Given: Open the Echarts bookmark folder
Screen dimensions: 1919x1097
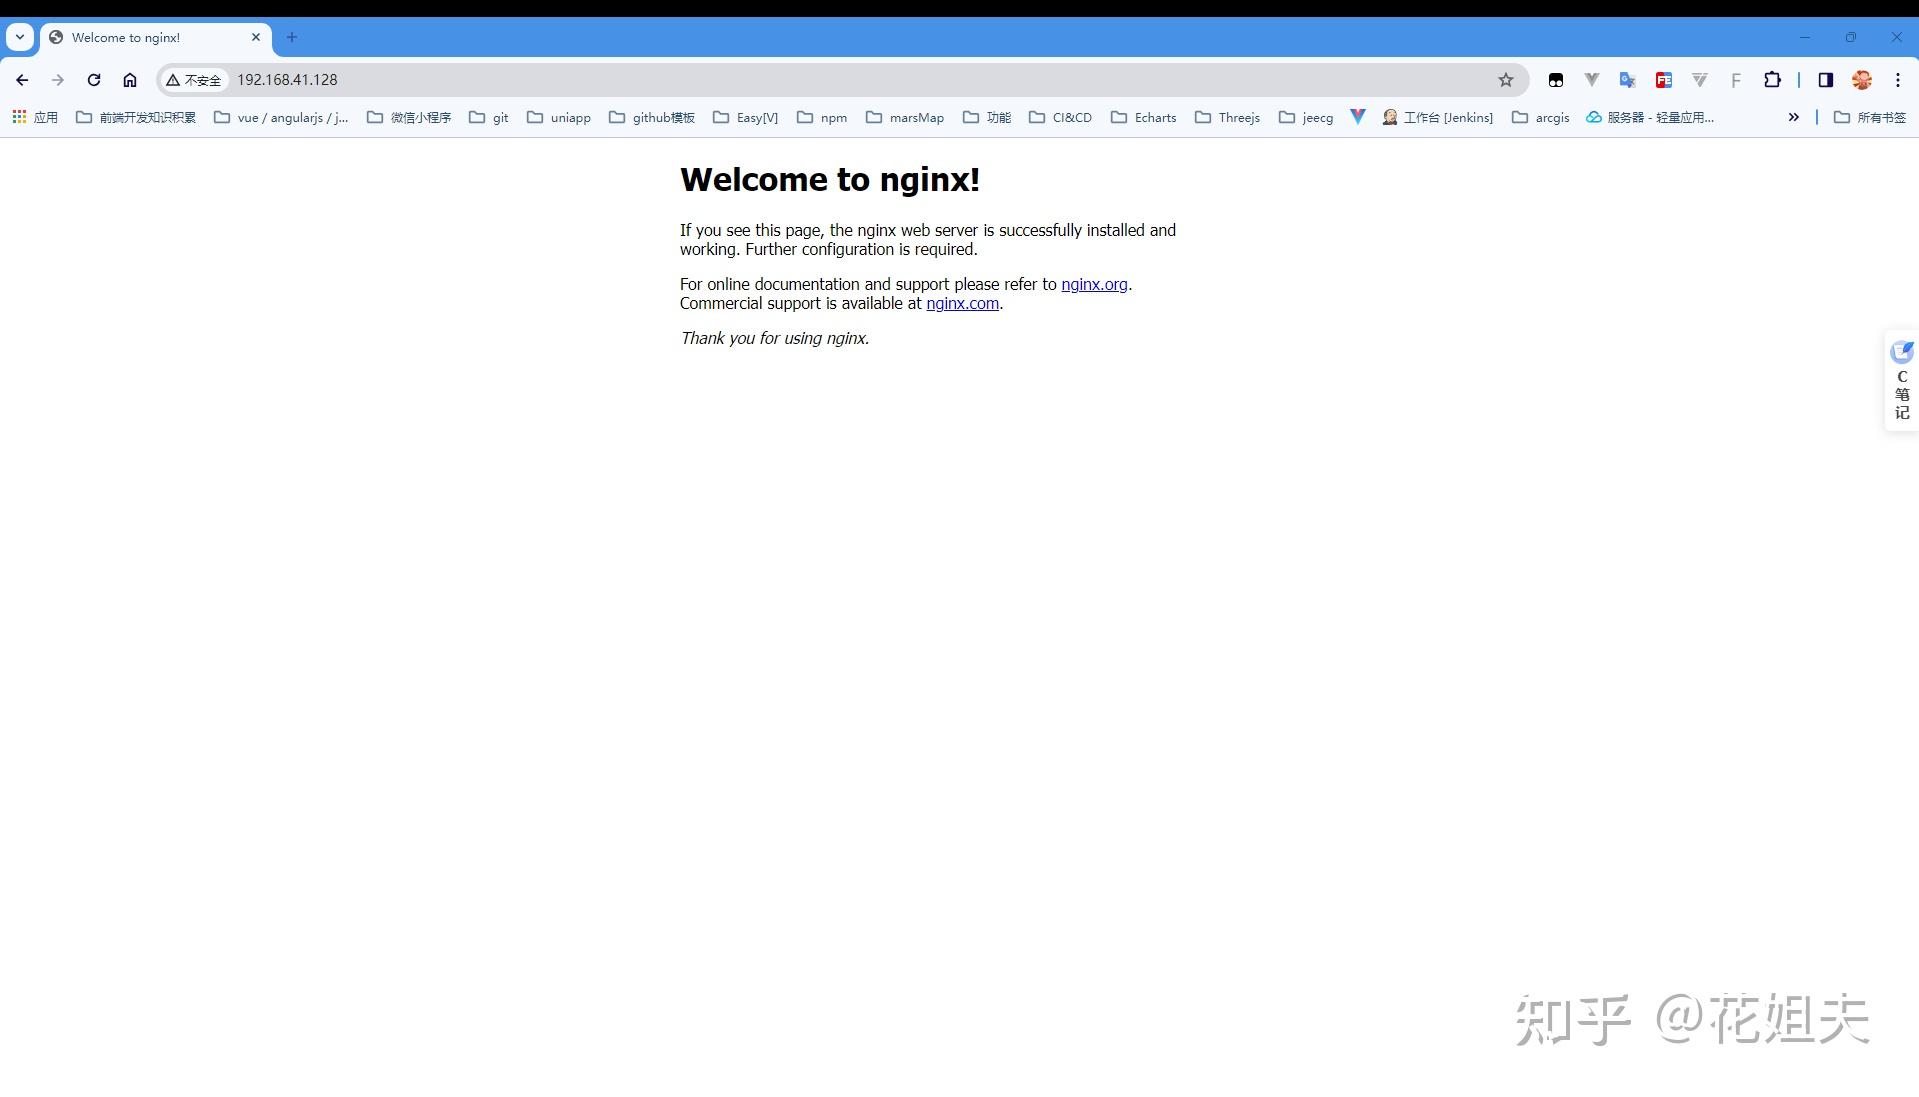Looking at the screenshot, I should coord(1144,117).
